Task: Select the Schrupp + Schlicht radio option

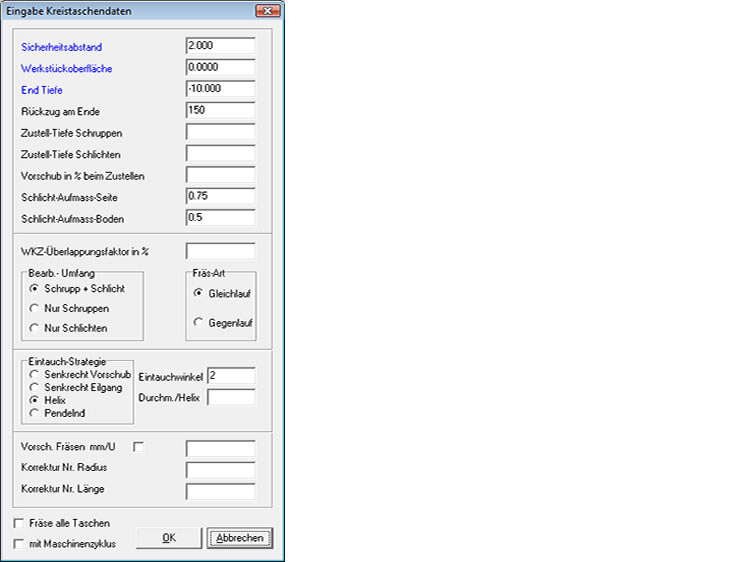Action: (x=36, y=288)
